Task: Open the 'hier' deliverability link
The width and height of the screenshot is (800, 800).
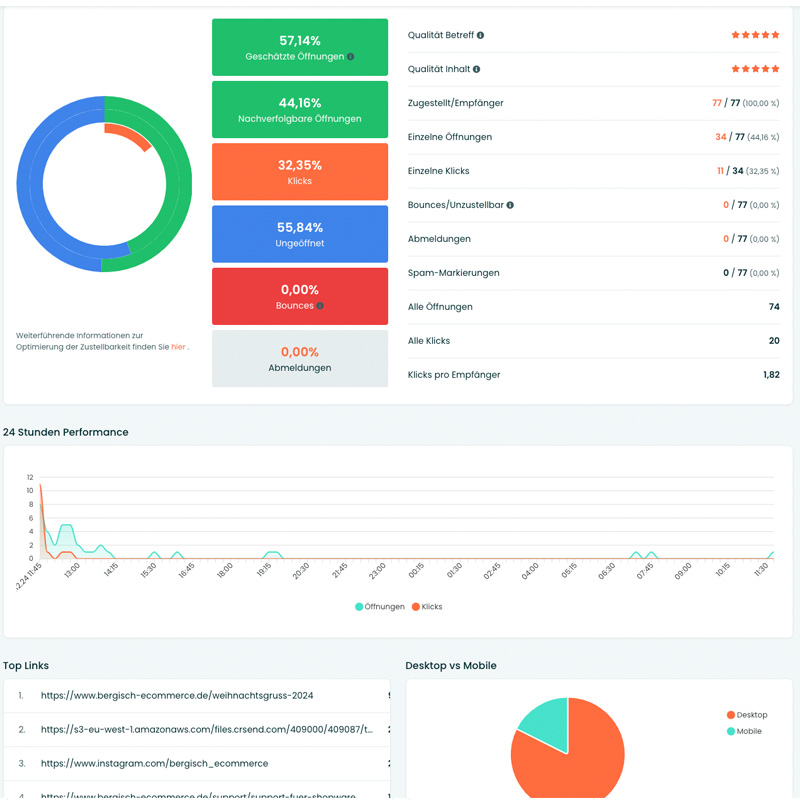Action: [x=178, y=347]
